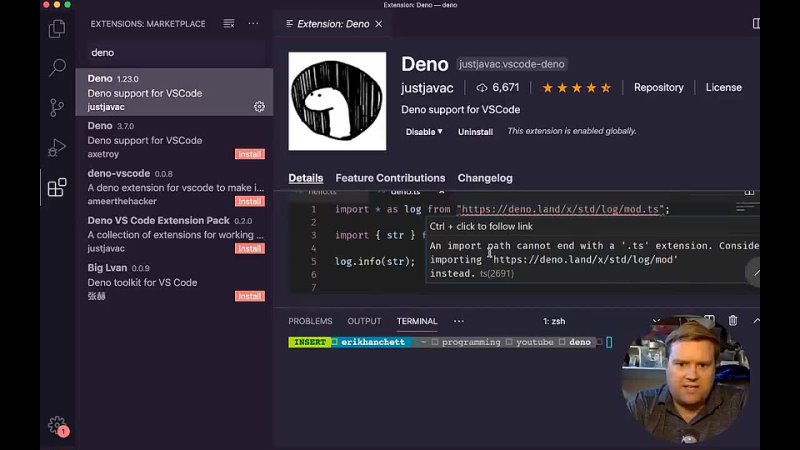Viewport: 800px width, 450px height.
Task: Select deno-vscode 0.0.8 list entry
Action: (174, 187)
